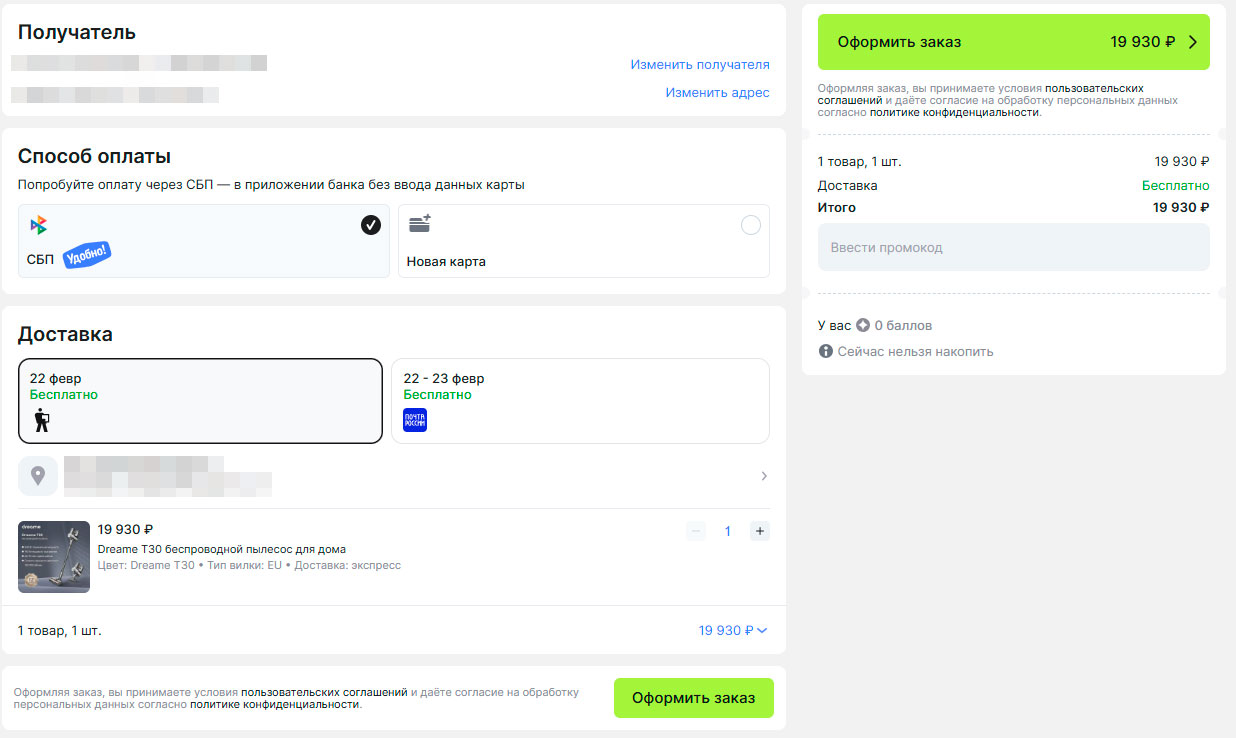
Task: Open пользовательских соглашений link in sidebar
Action: (981, 94)
